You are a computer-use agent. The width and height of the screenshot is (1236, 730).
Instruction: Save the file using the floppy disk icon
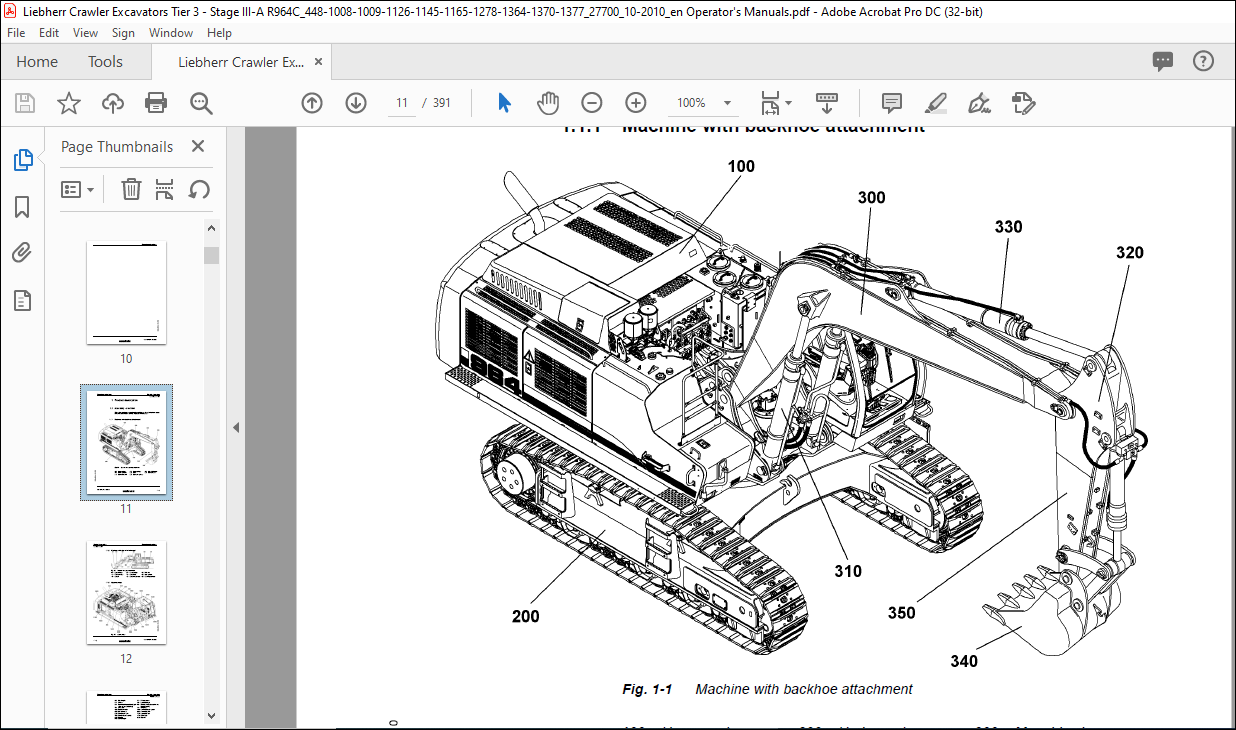pos(25,103)
